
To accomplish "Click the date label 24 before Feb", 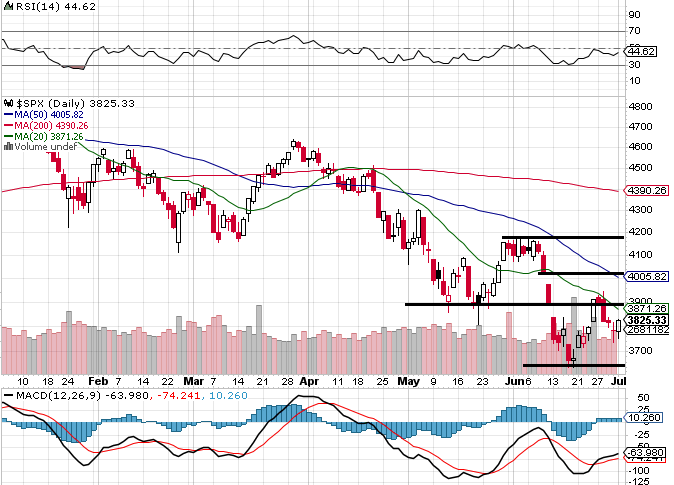I will (68, 381).
